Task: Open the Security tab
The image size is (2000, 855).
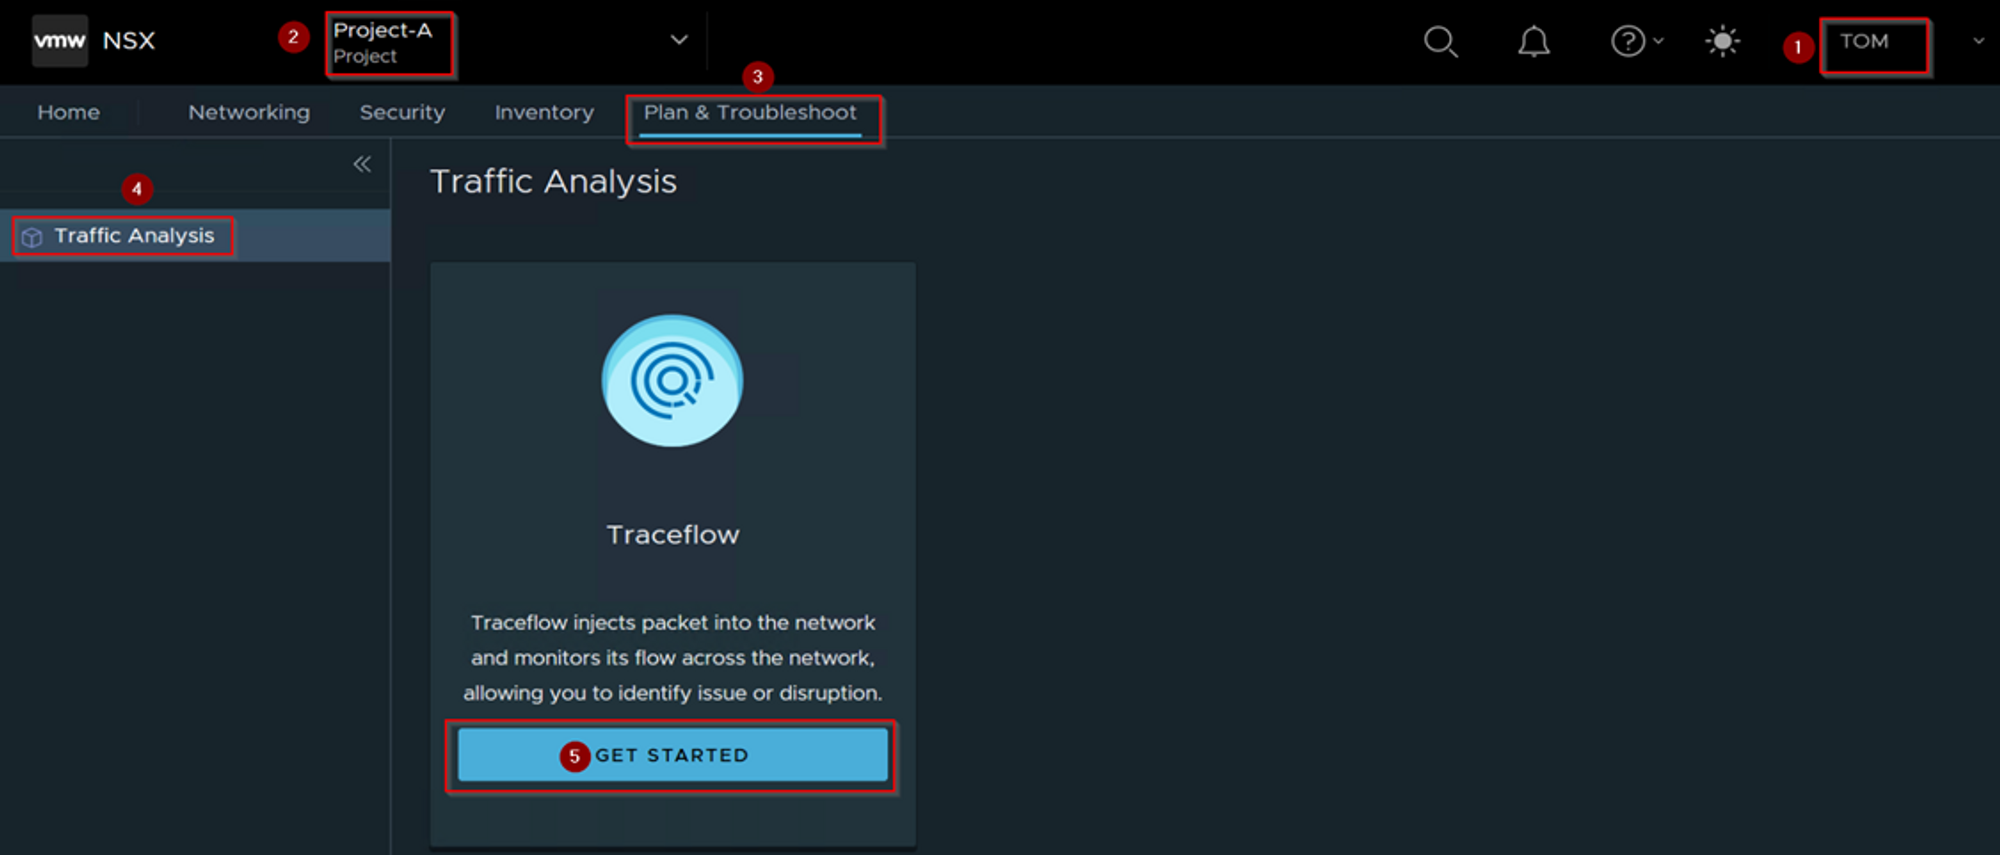Action: click(x=402, y=112)
